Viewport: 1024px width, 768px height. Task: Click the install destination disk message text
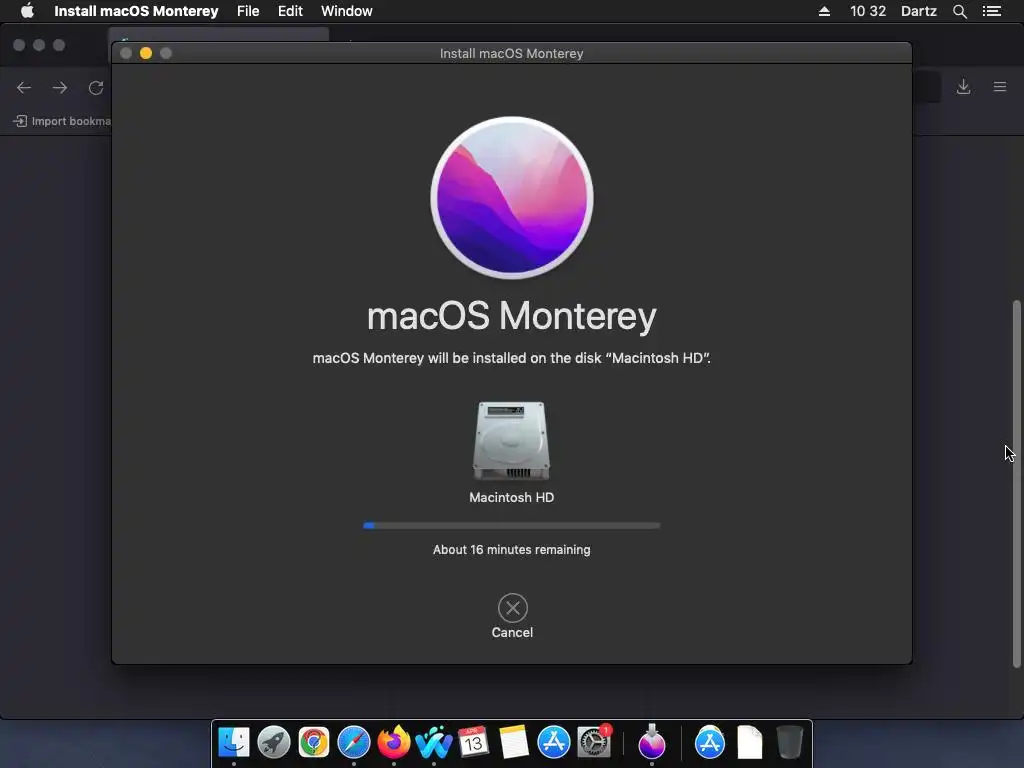(511, 358)
